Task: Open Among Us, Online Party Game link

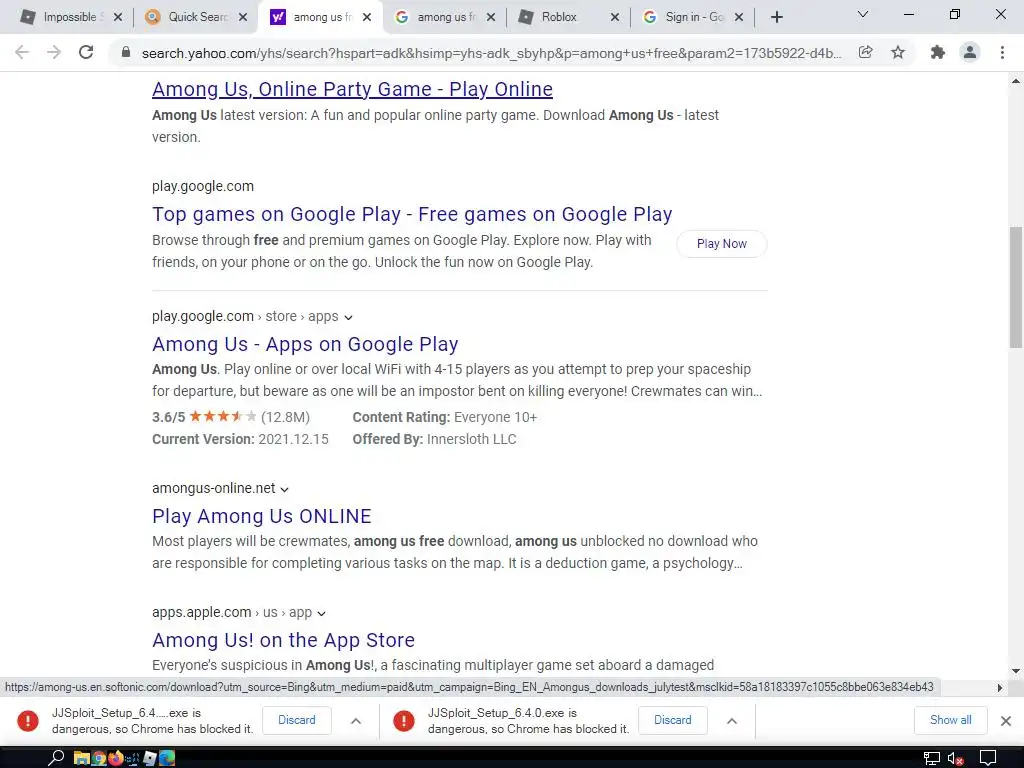Action: click(x=353, y=89)
